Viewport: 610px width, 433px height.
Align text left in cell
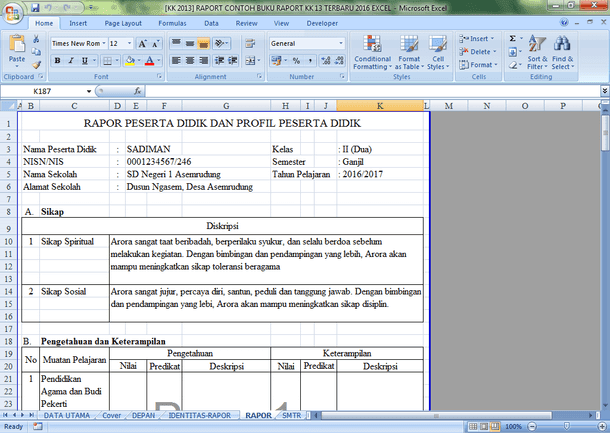[176, 60]
